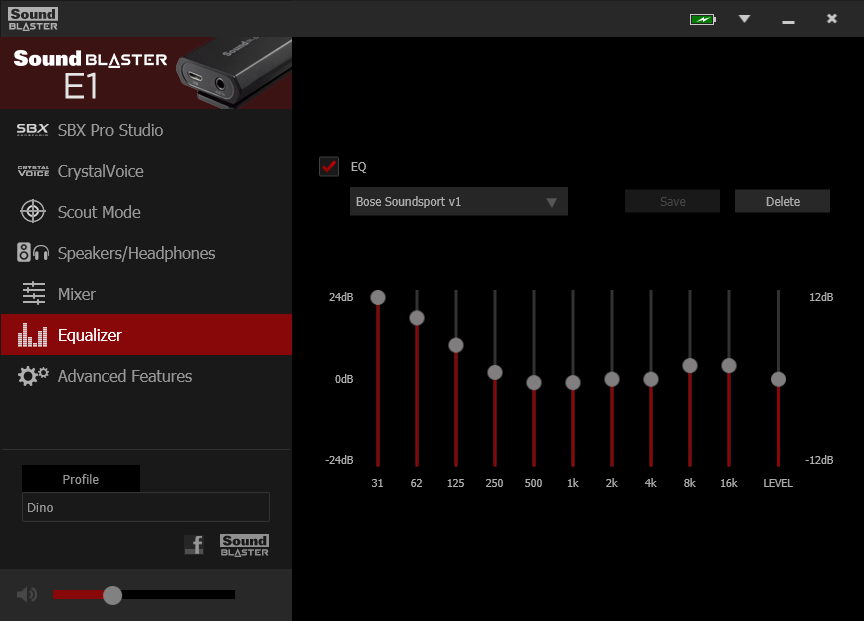Open the Bose Soundsport v1 preset dropdown
Image resolution: width=864 pixels, height=621 pixels.
click(x=458, y=202)
